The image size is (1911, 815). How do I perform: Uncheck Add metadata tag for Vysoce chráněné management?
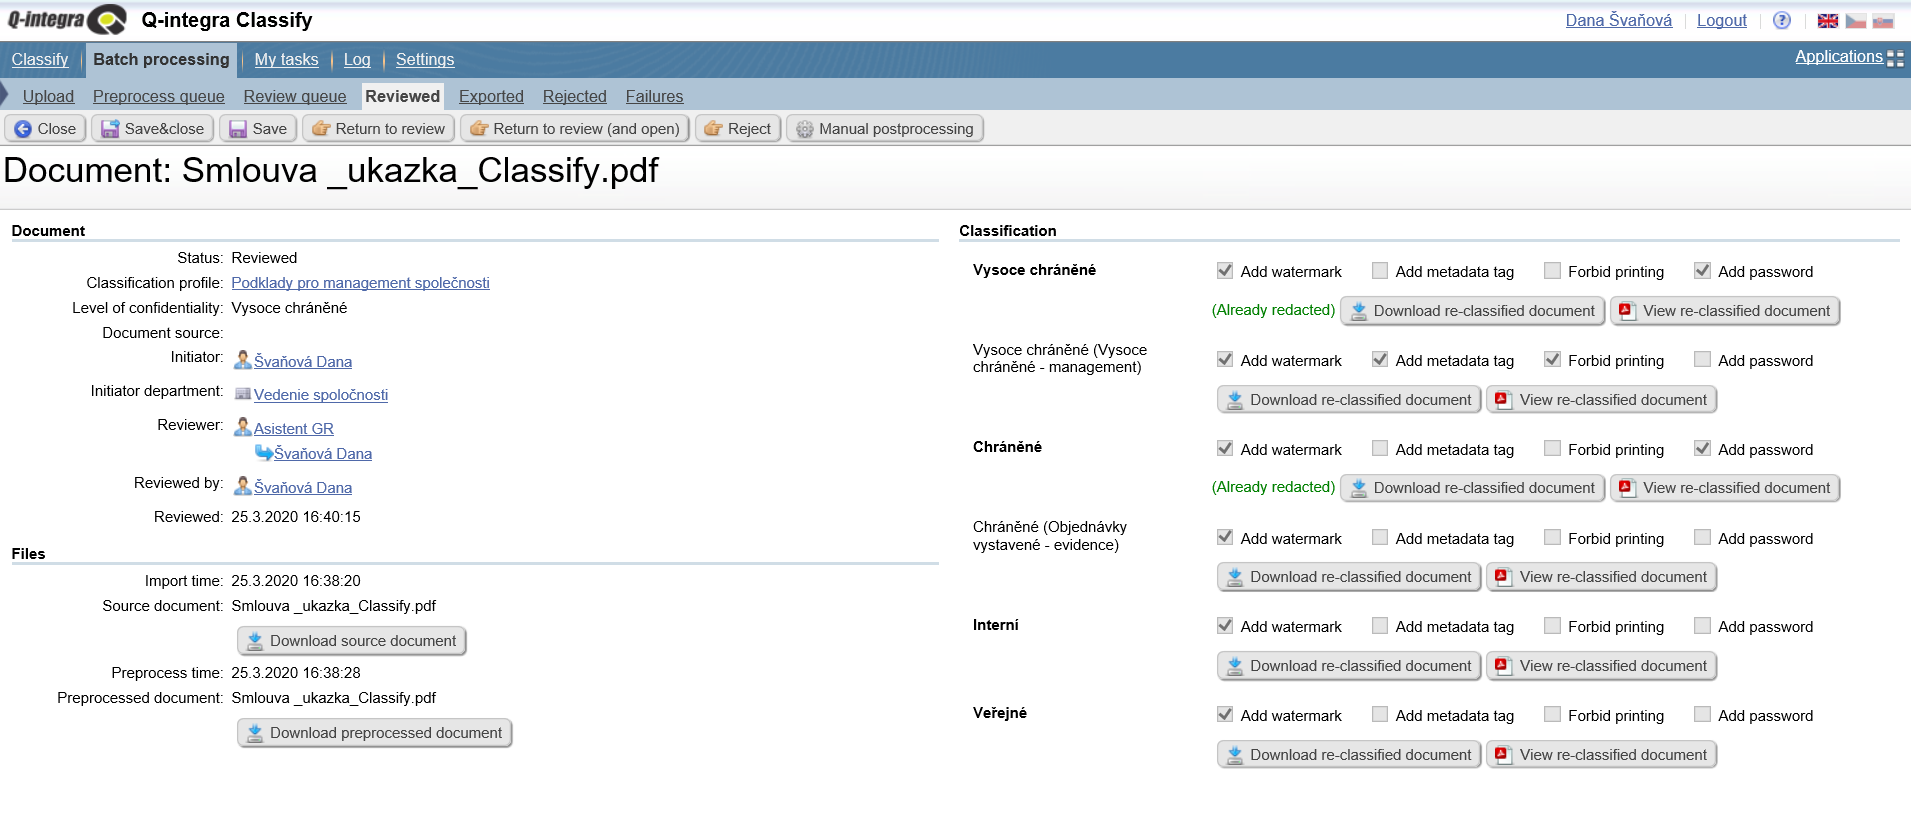(1380, 359)
